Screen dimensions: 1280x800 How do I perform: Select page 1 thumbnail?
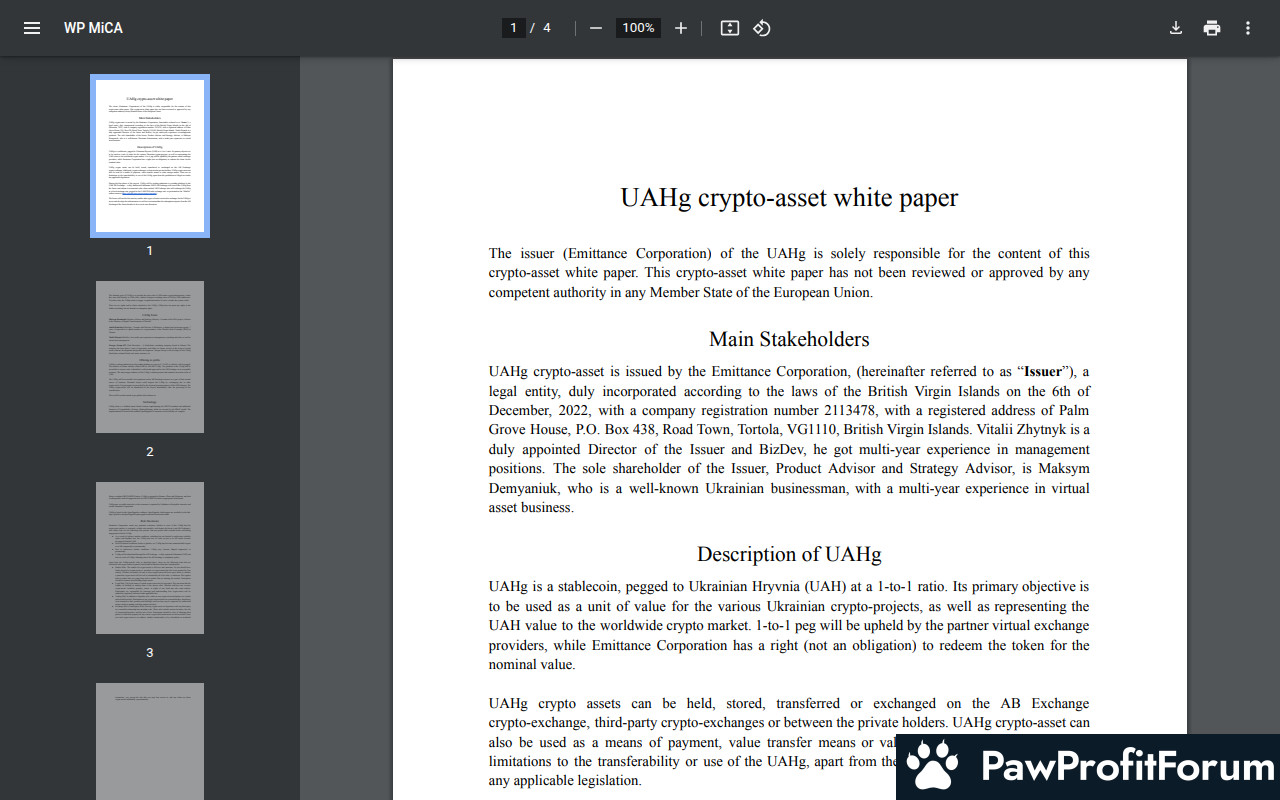point(150,156)
